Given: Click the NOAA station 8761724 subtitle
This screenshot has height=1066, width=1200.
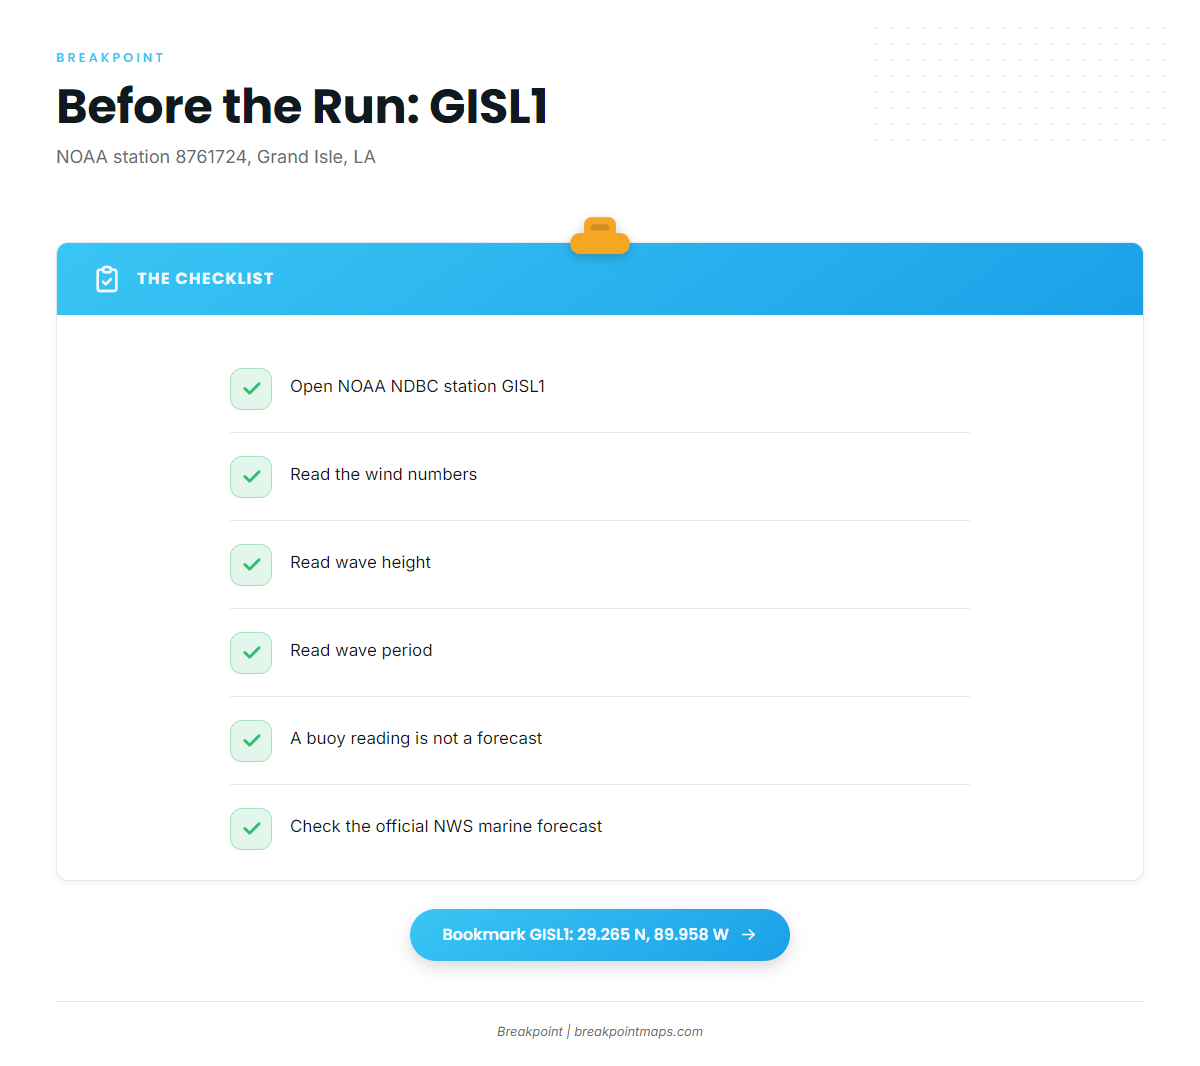Looking at the screenshot, I should click(216, 157).
